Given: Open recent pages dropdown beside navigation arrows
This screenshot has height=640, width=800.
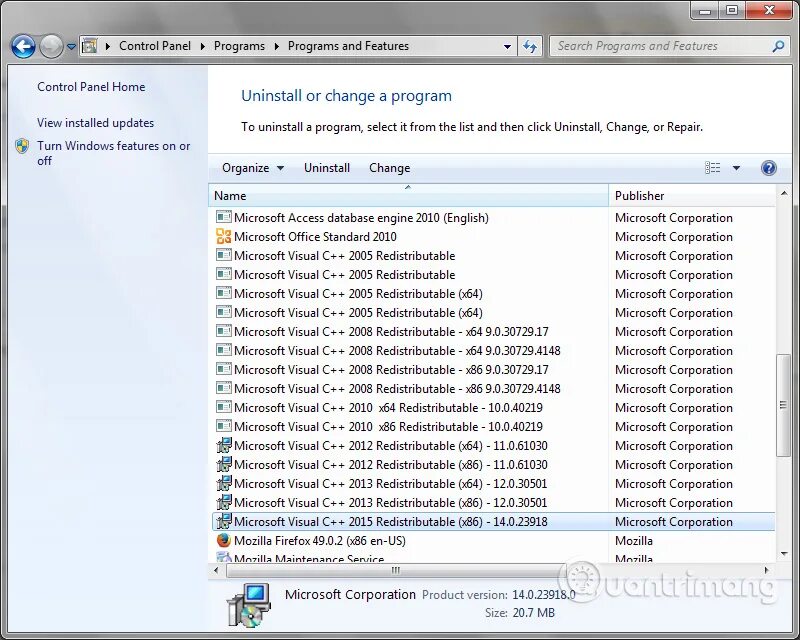Looking at the screenshot, I should pos(71,46).
